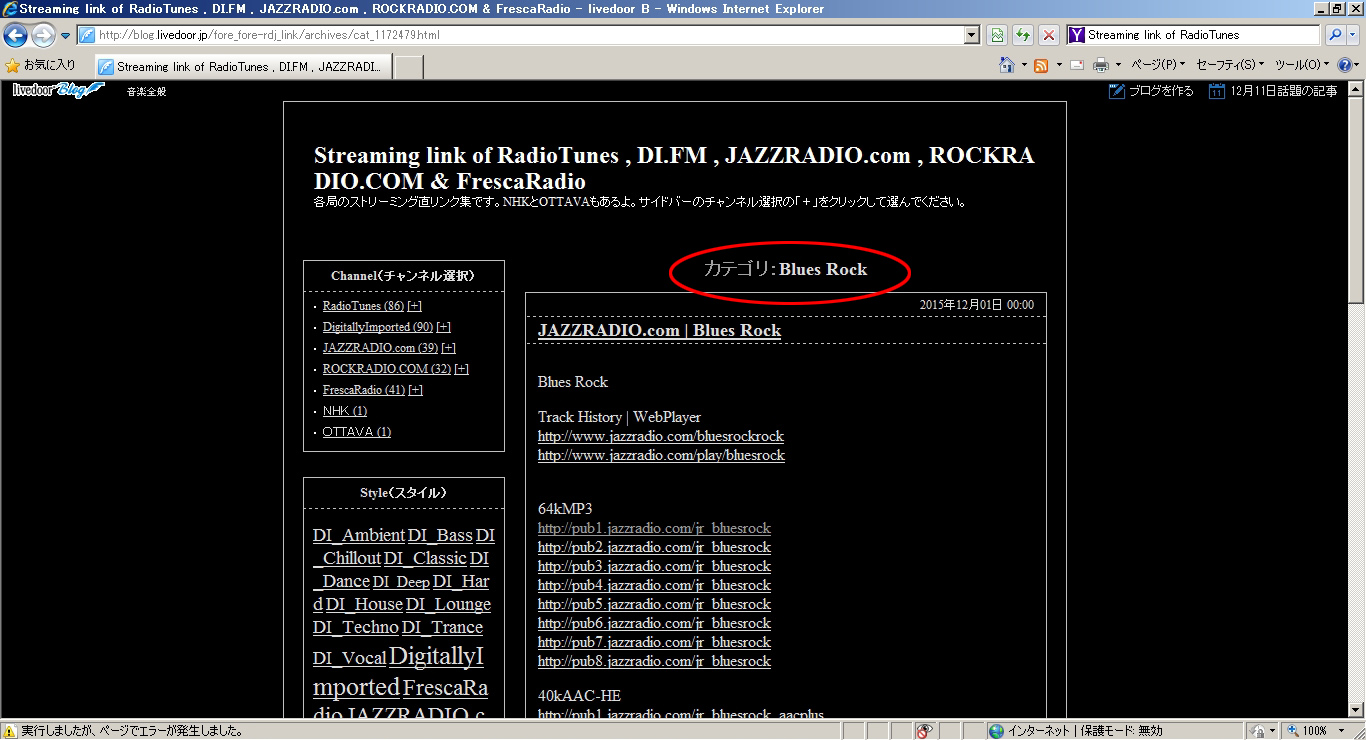
Task: Select the DI_Vocal style tag
Action: click(x=350, y=659)
